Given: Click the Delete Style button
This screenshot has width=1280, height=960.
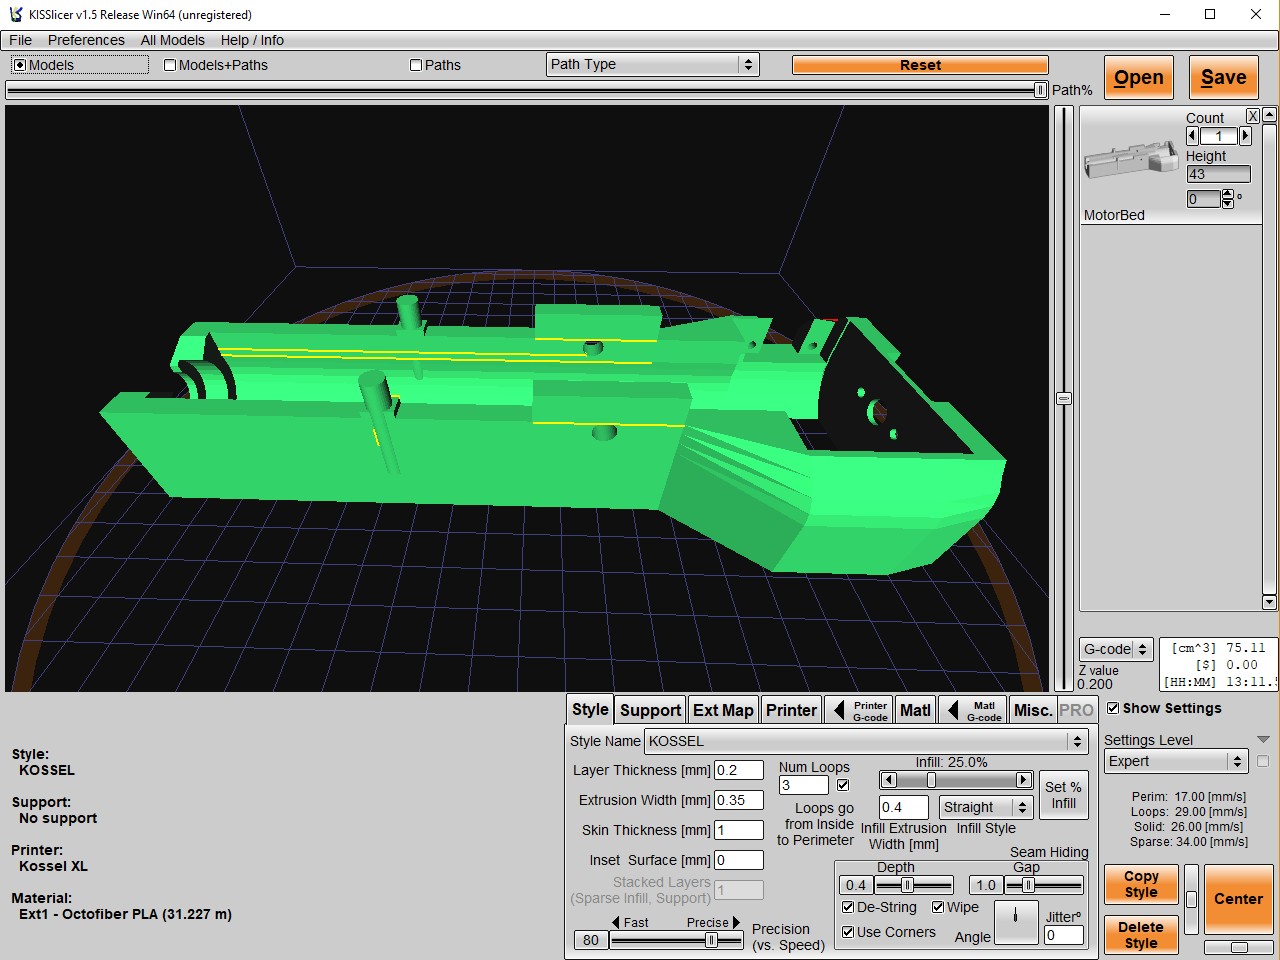Looking at the screenshot, I should pyautogui.click(x=1141, y=935).
